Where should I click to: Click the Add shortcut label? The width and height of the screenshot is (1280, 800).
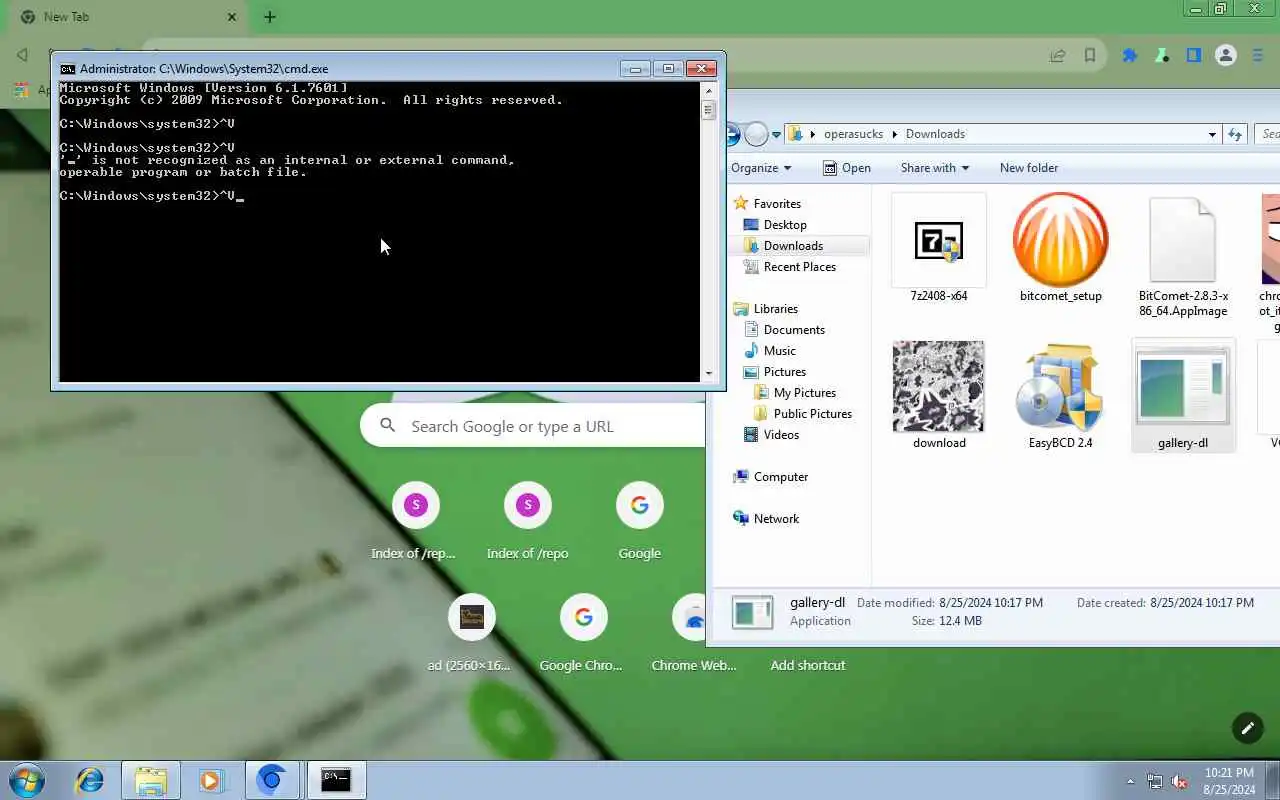pyautogui.click(x=807, y=665)
